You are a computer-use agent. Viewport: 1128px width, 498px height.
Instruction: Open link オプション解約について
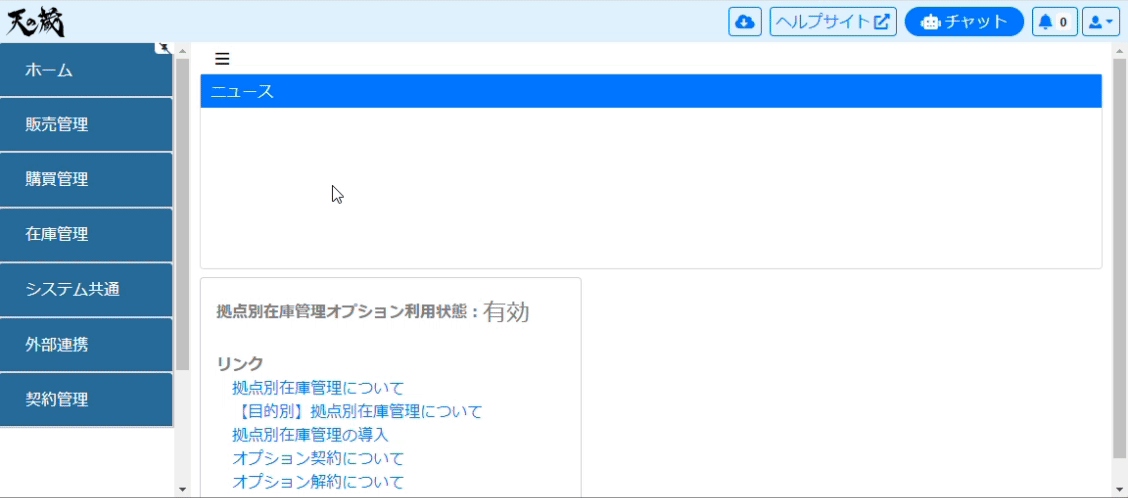click(318, 481)
